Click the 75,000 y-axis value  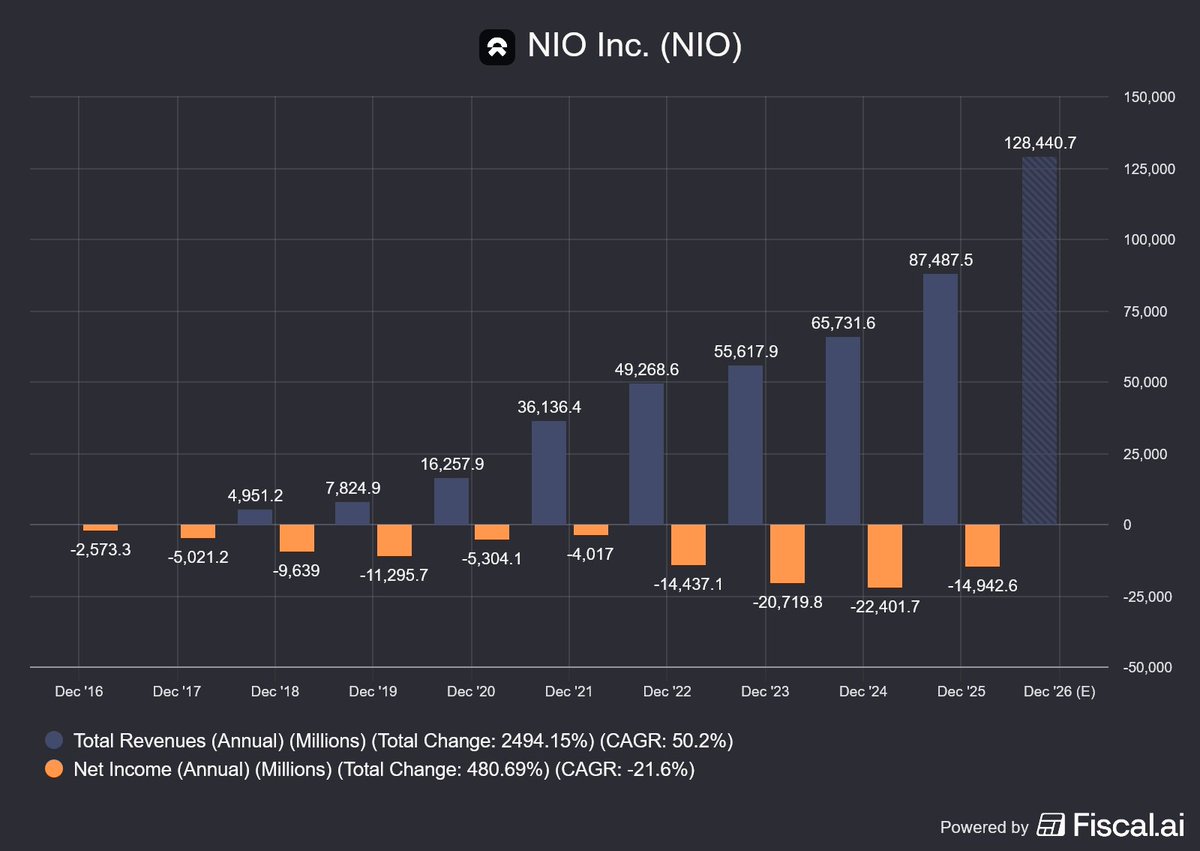1147,311
